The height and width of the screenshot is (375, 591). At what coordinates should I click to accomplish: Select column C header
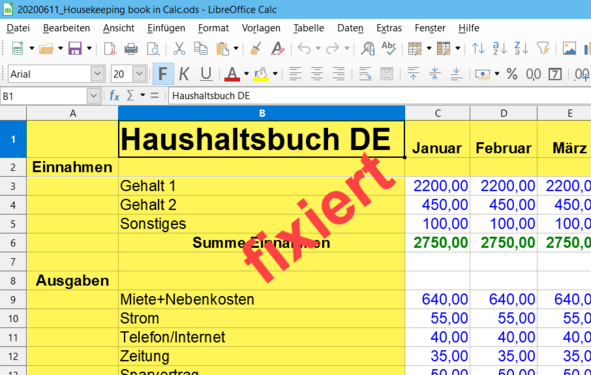tap(437, 113)
